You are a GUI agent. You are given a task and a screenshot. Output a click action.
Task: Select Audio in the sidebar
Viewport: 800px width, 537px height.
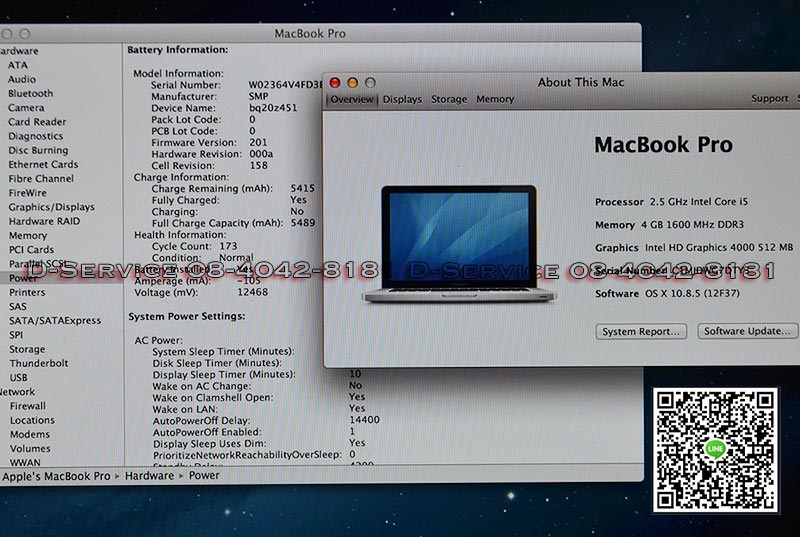[x=22, y=80]
